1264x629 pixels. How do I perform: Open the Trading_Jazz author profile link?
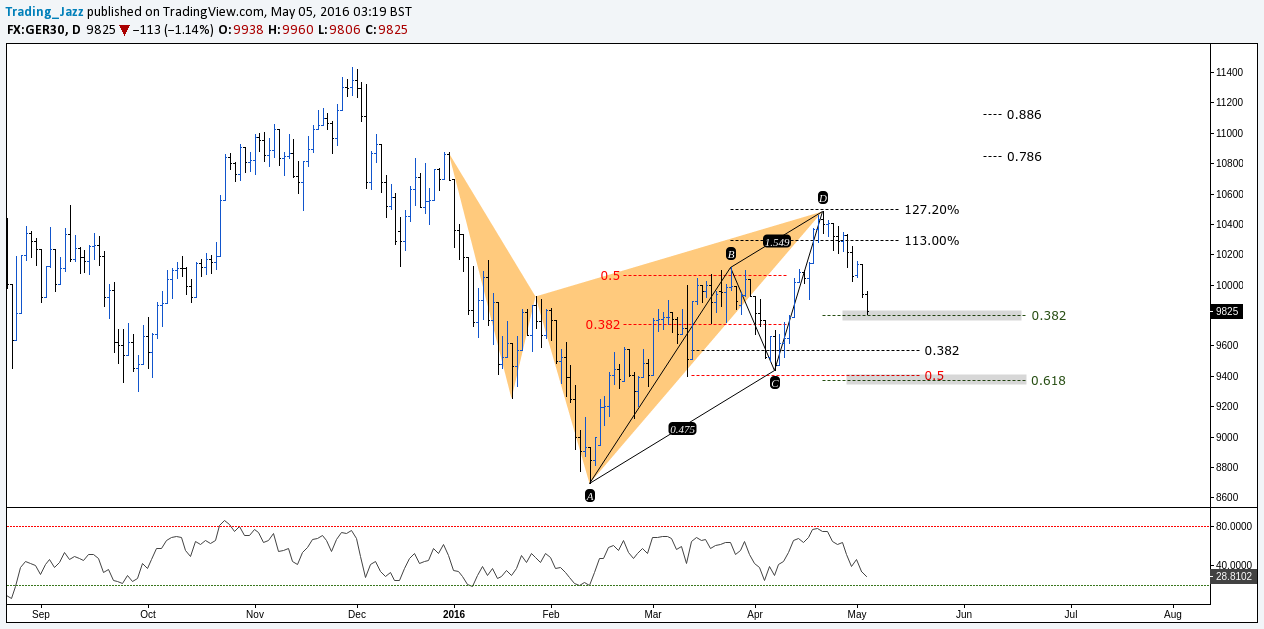click(45, 12)
